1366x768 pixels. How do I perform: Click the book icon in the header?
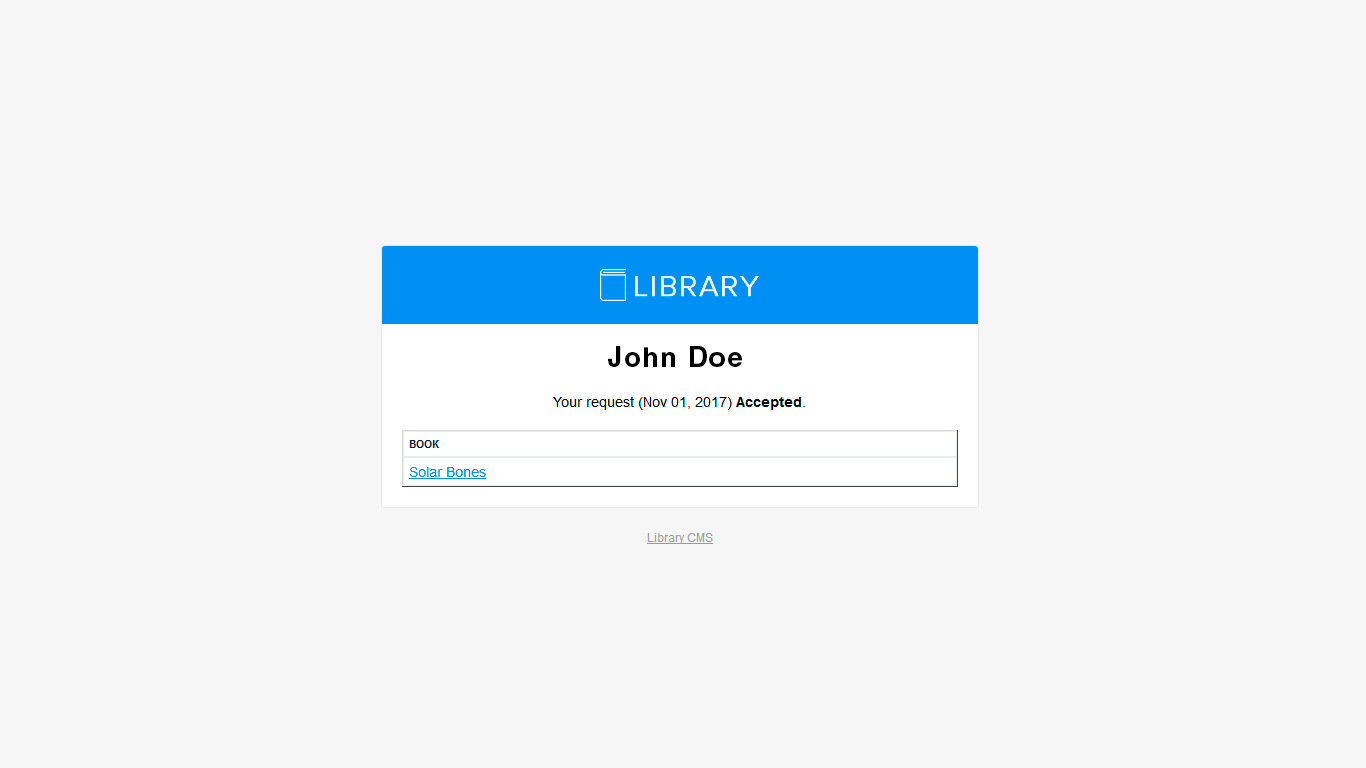coord(613,285)
